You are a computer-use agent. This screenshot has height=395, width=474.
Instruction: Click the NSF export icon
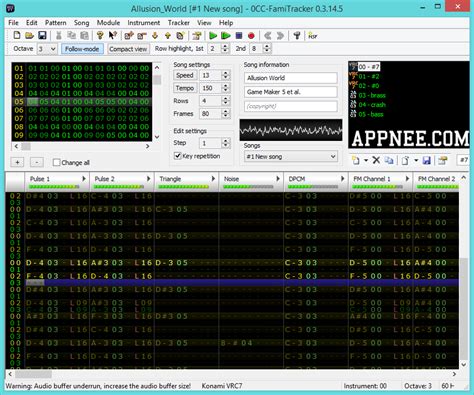312,35
